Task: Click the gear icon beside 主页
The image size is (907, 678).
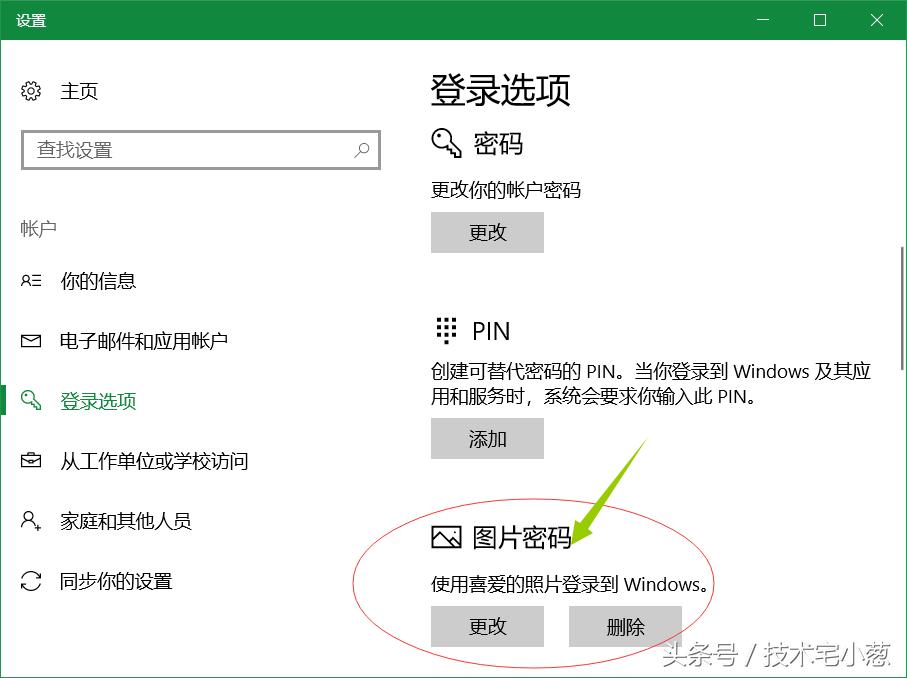Action: [31, 91]
